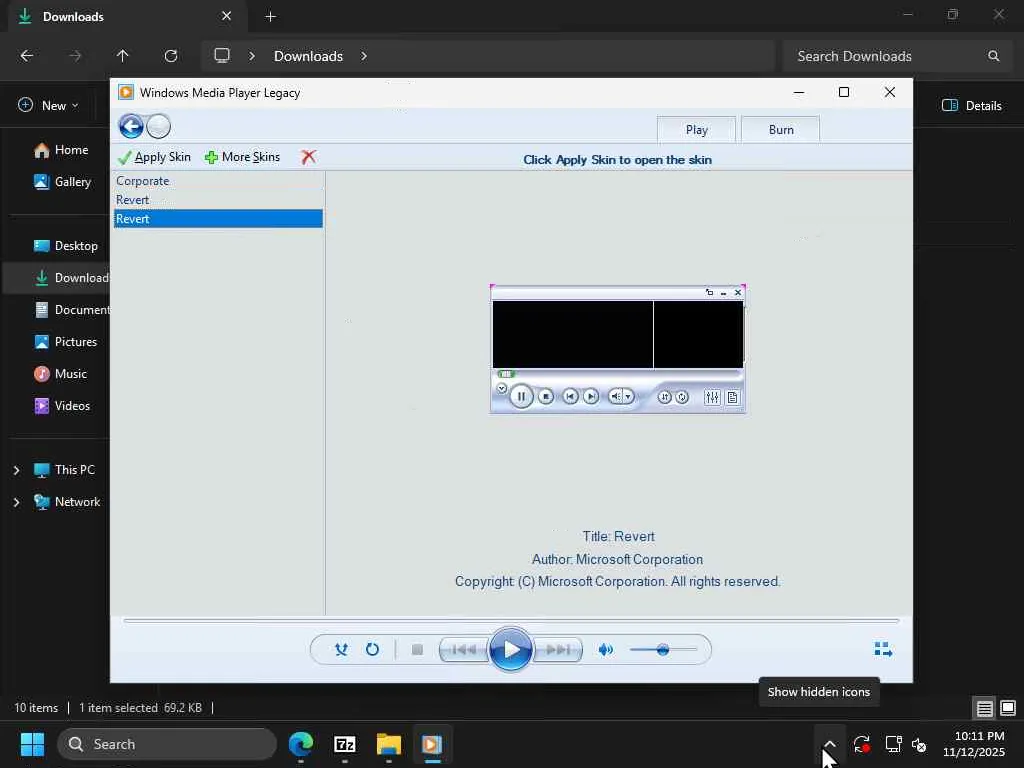Image resolution: width=1024 pixels, height=768 pixels.
Task: Select the highlighted Revert skin entry
Action: point(218,219)
